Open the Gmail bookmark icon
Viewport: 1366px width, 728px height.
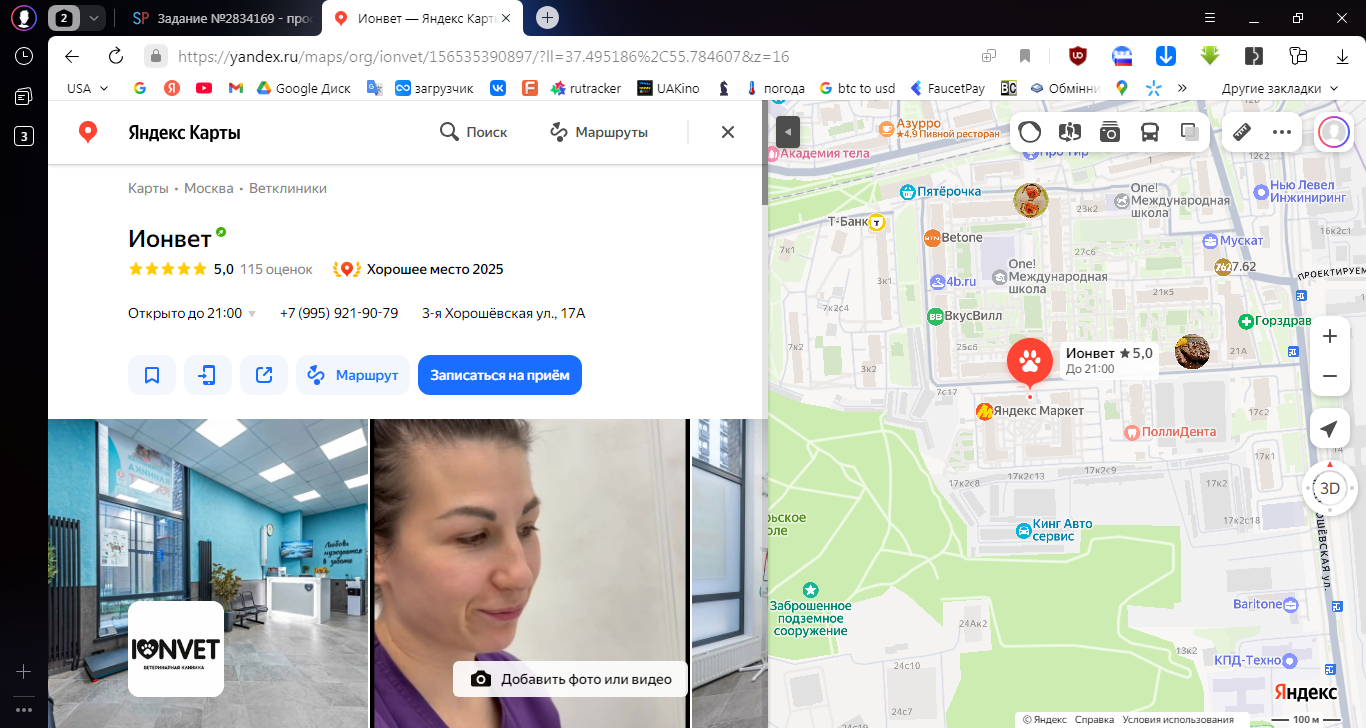[x=236, y=88]
